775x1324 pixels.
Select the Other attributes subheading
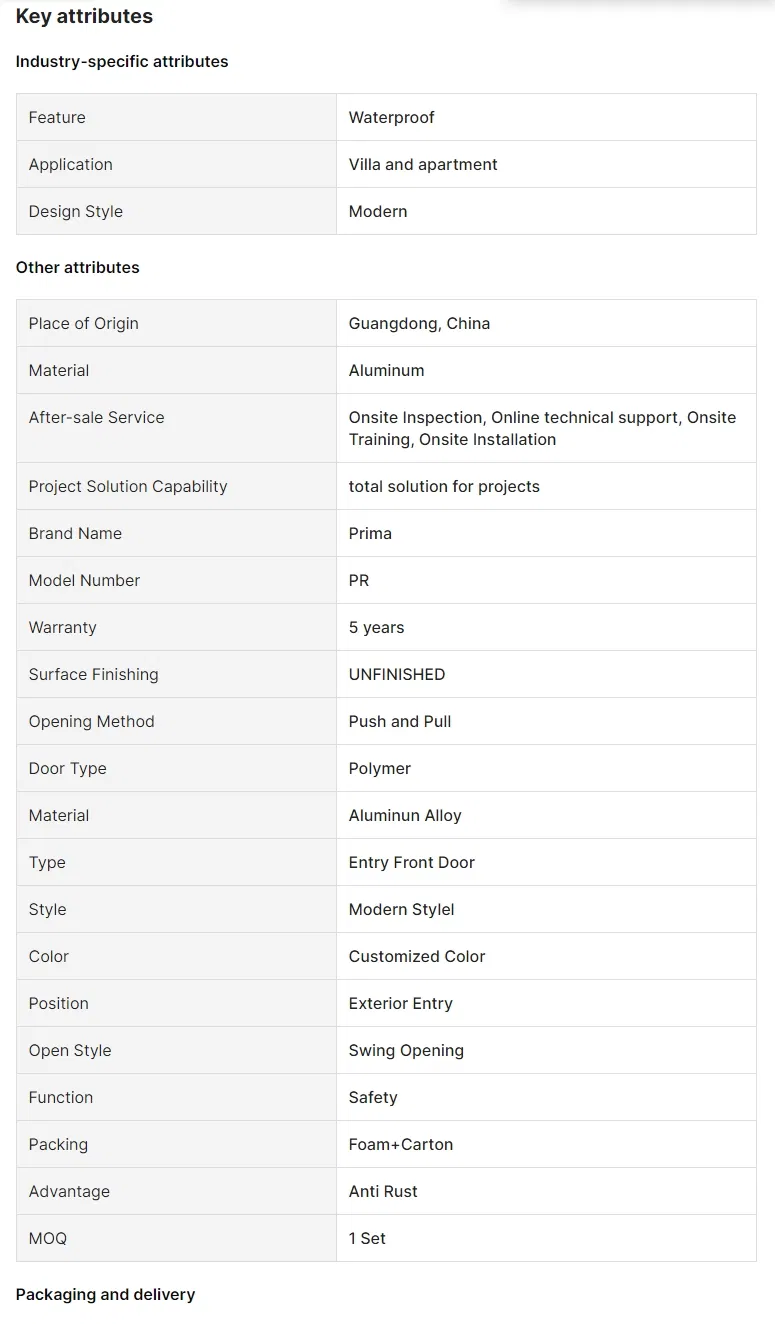[78, 267]
